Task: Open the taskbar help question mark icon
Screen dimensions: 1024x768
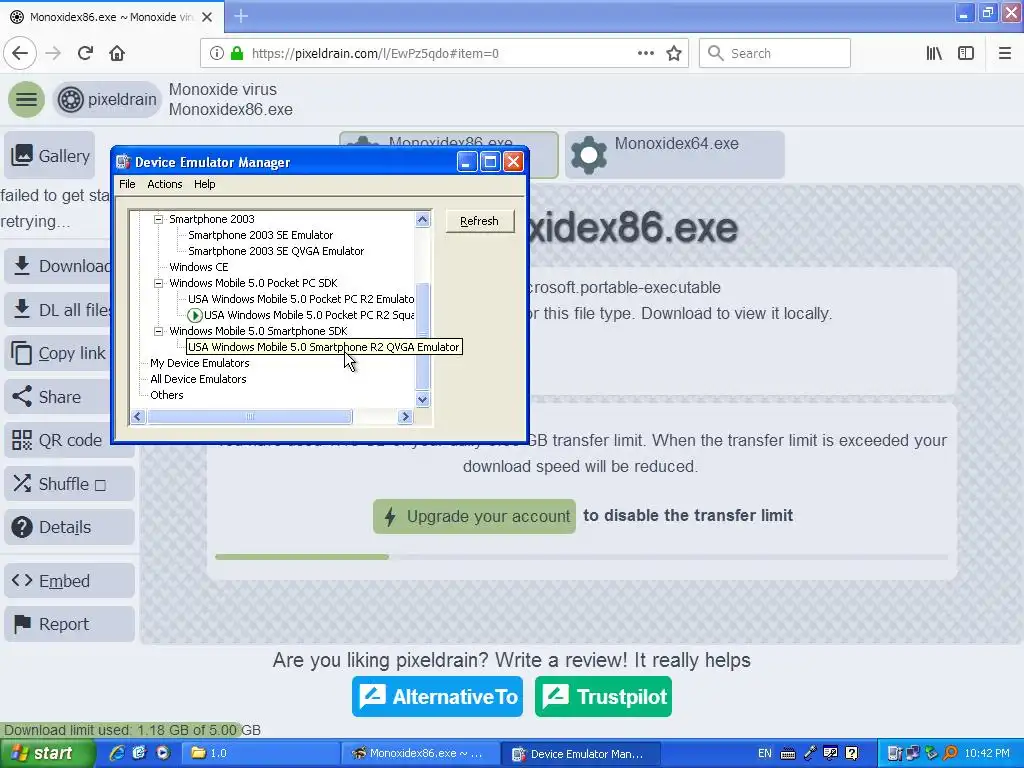Action: pyautogui.click(x=852, y=753)
